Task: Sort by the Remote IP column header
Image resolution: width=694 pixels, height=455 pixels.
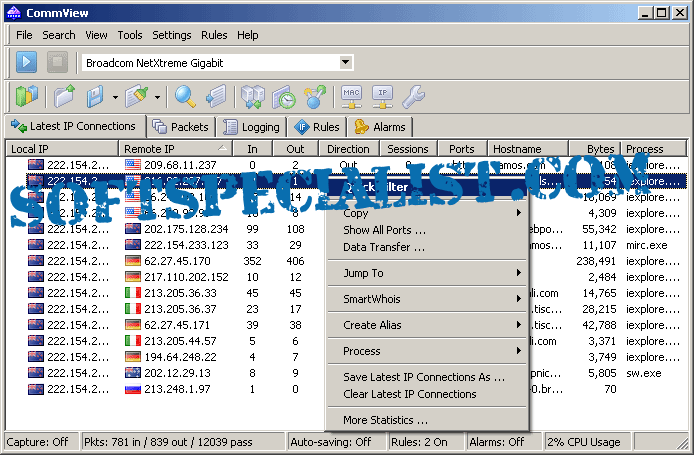Action: pyautogui.click(x=178, y=149)
